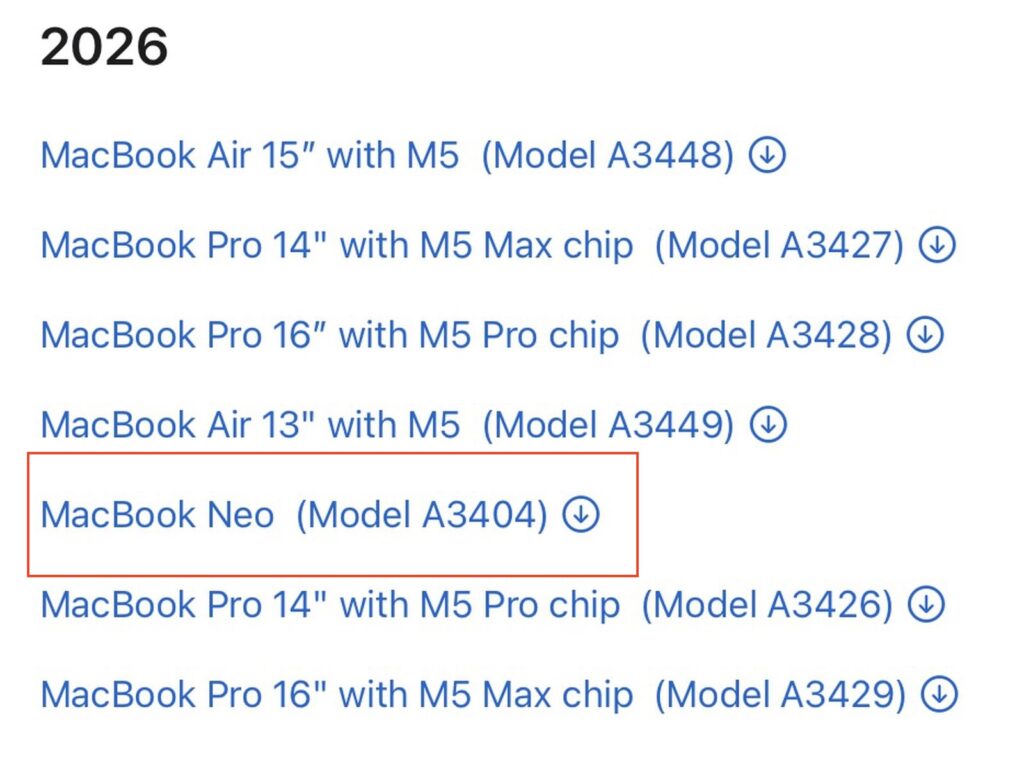Select the Model A3449 text link

coord(610,425)
